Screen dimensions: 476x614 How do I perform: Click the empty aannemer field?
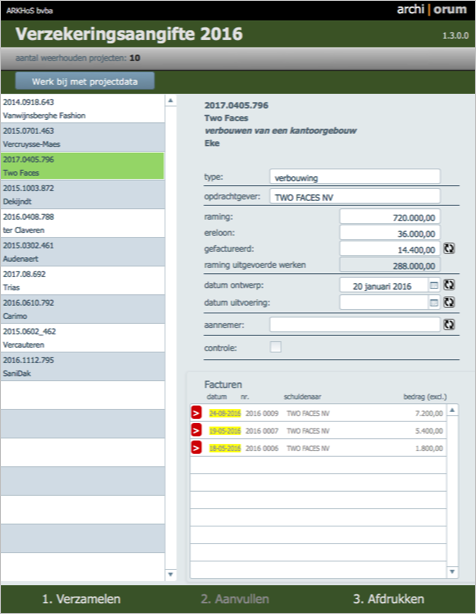[355, 325]
